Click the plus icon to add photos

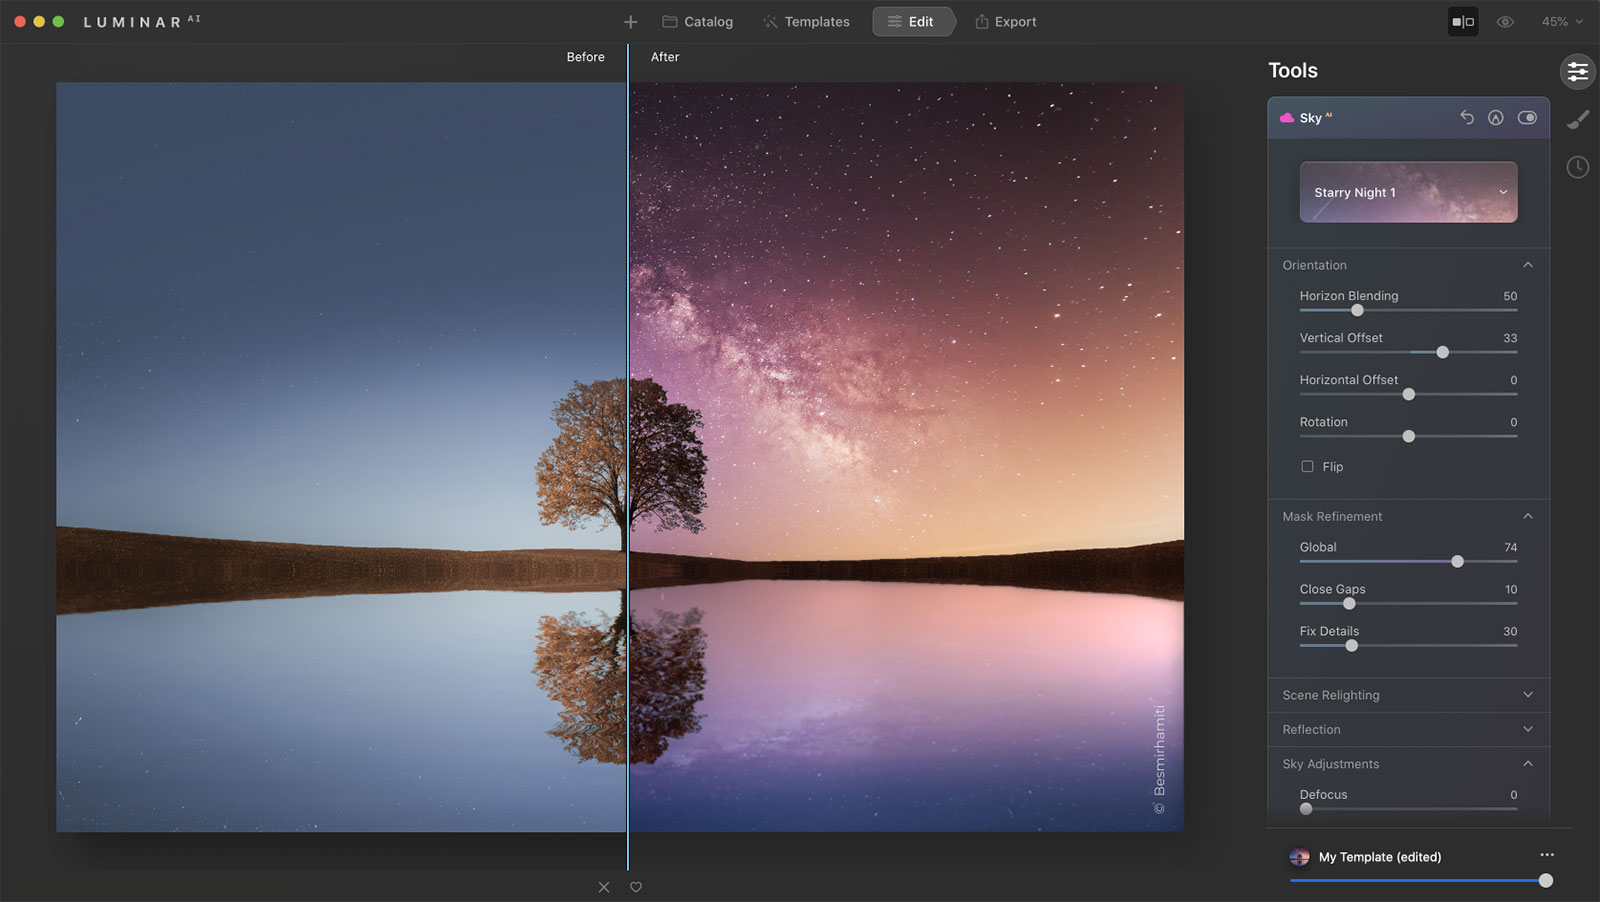click(630, 22)
